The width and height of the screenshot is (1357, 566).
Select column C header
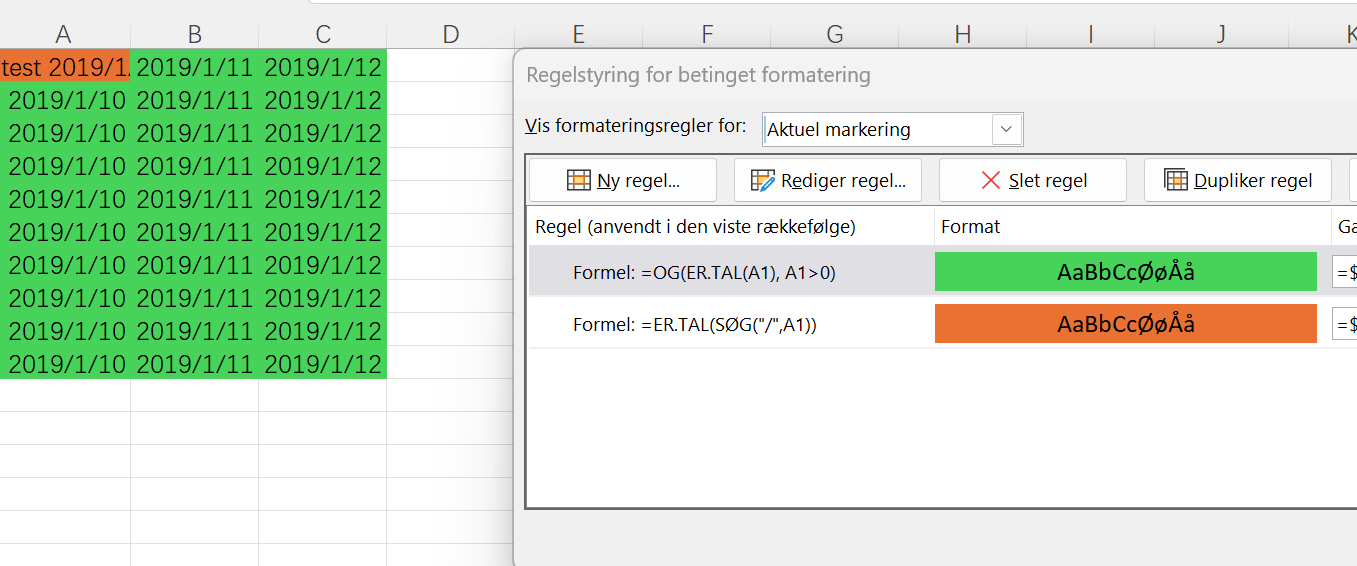pos(322,35)
